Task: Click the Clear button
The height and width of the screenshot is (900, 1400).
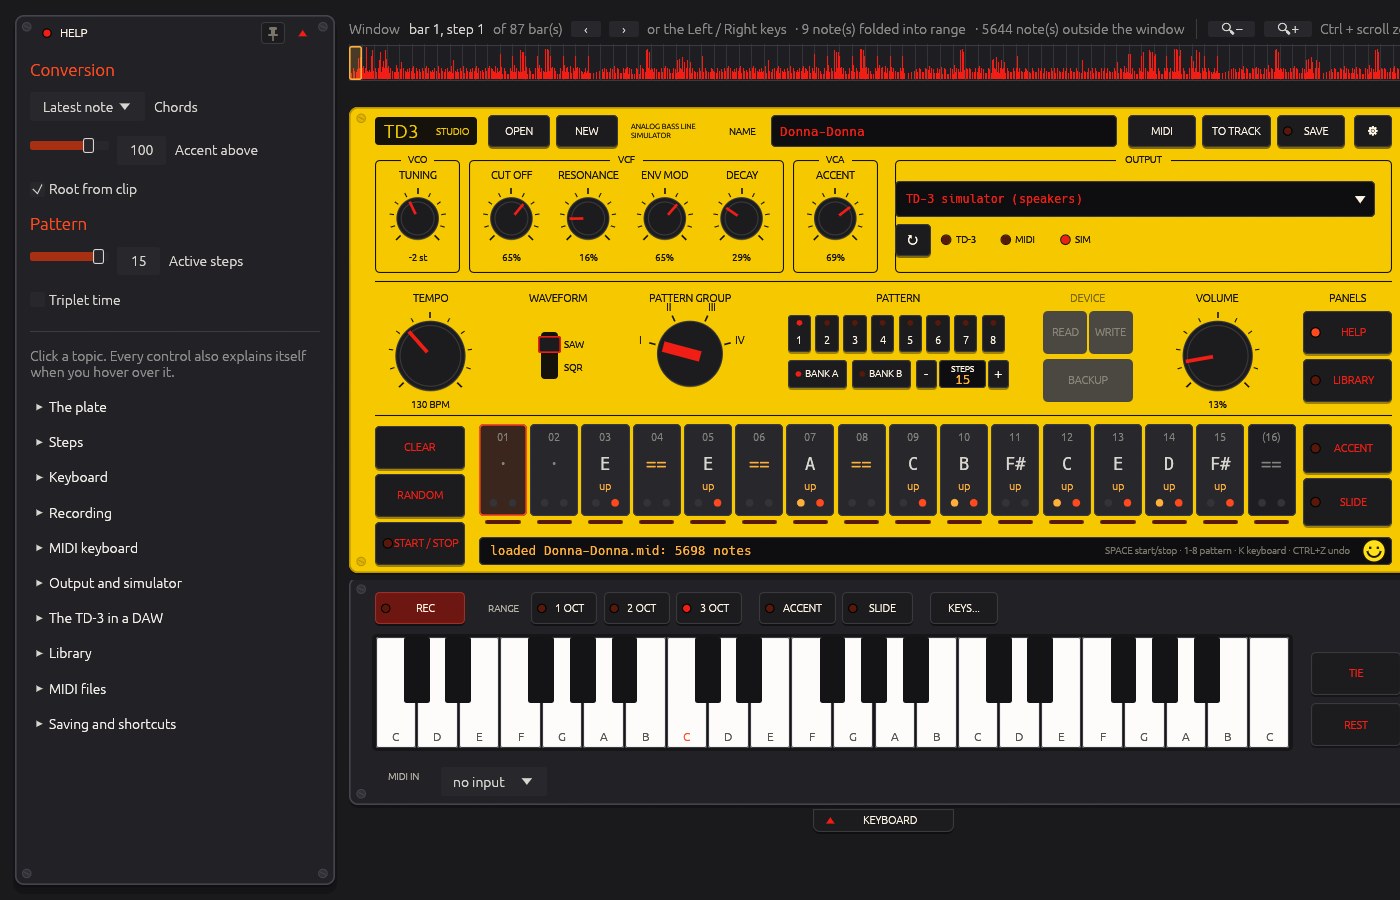Action: point(420,447)
